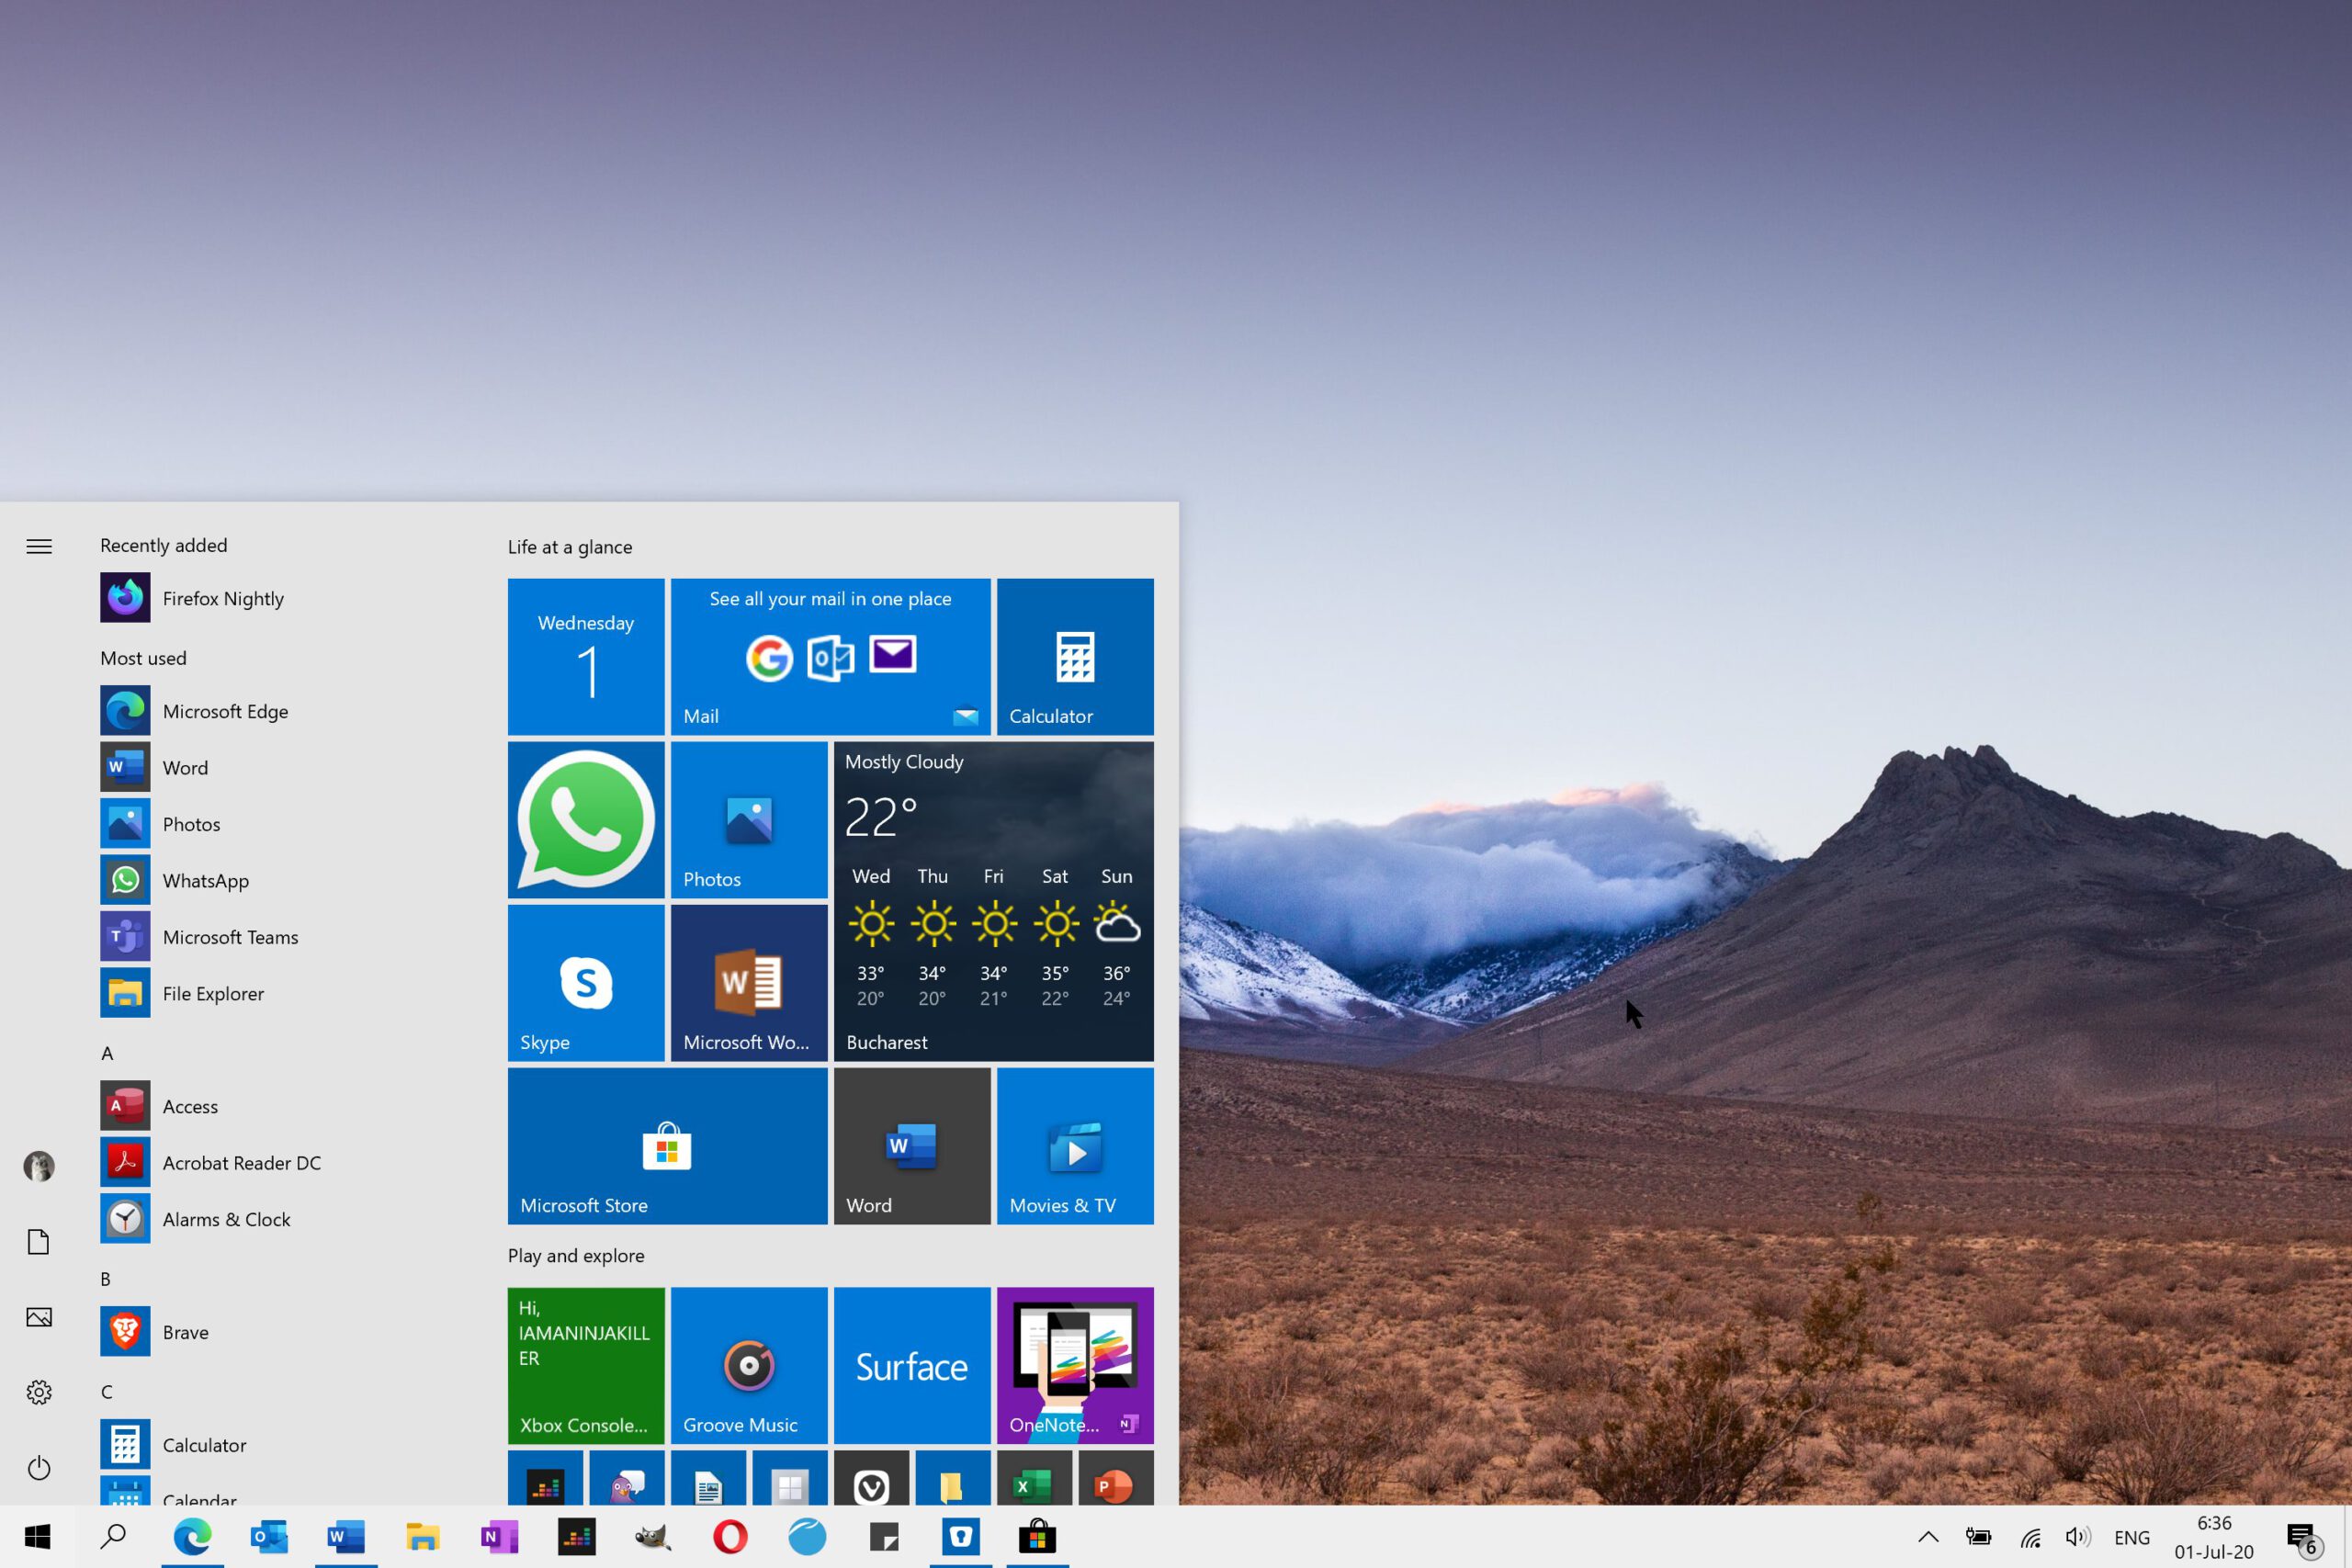2352x1568 pixels.
Task: Open the Microsoft Store tile
Action: [x=668, y=1146]
